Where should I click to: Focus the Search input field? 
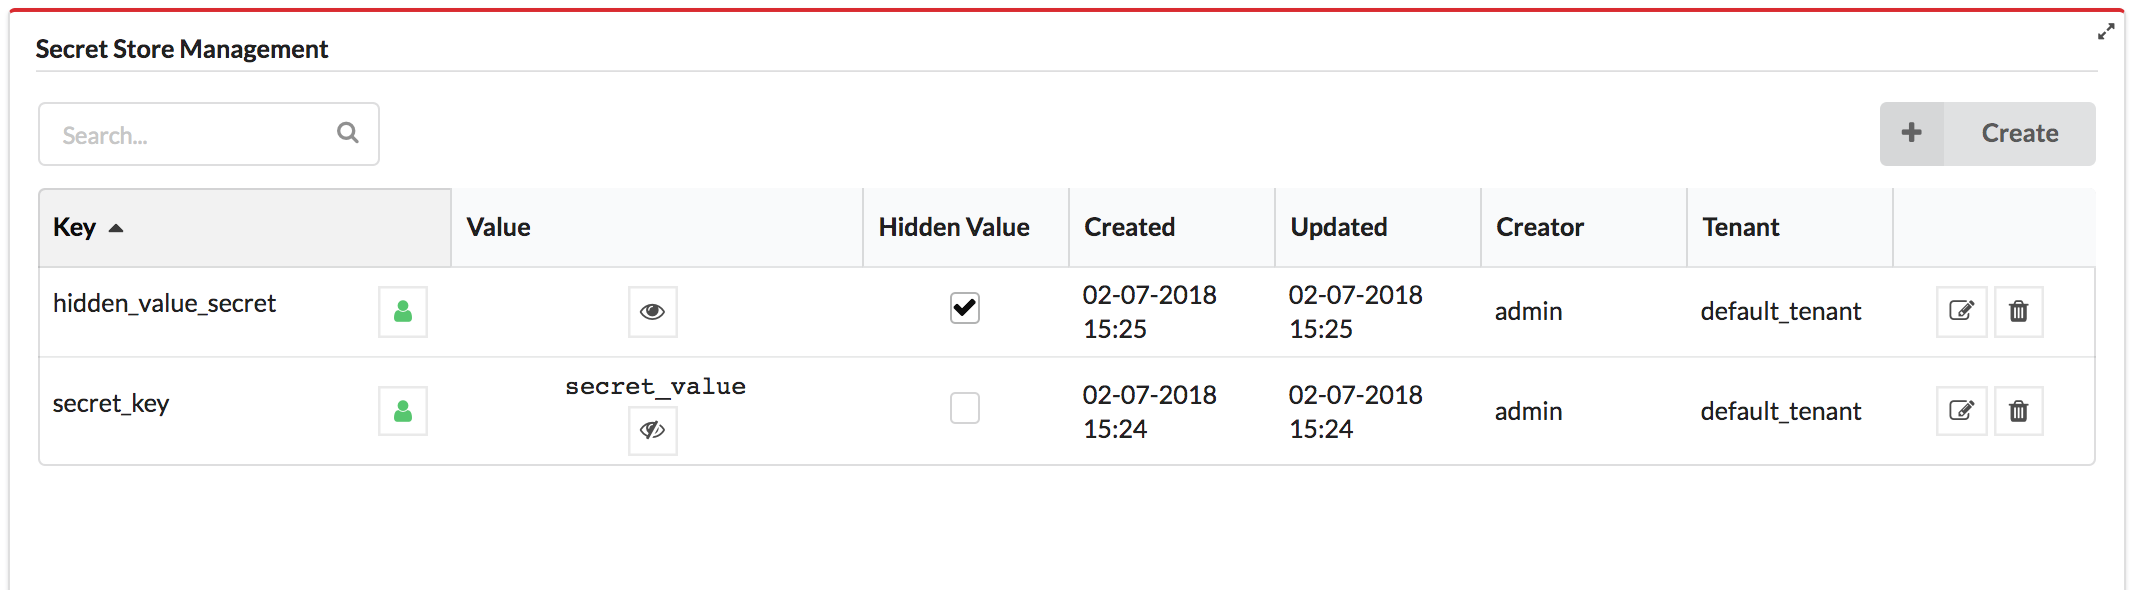pyautogui.click(x=209, y=134)
